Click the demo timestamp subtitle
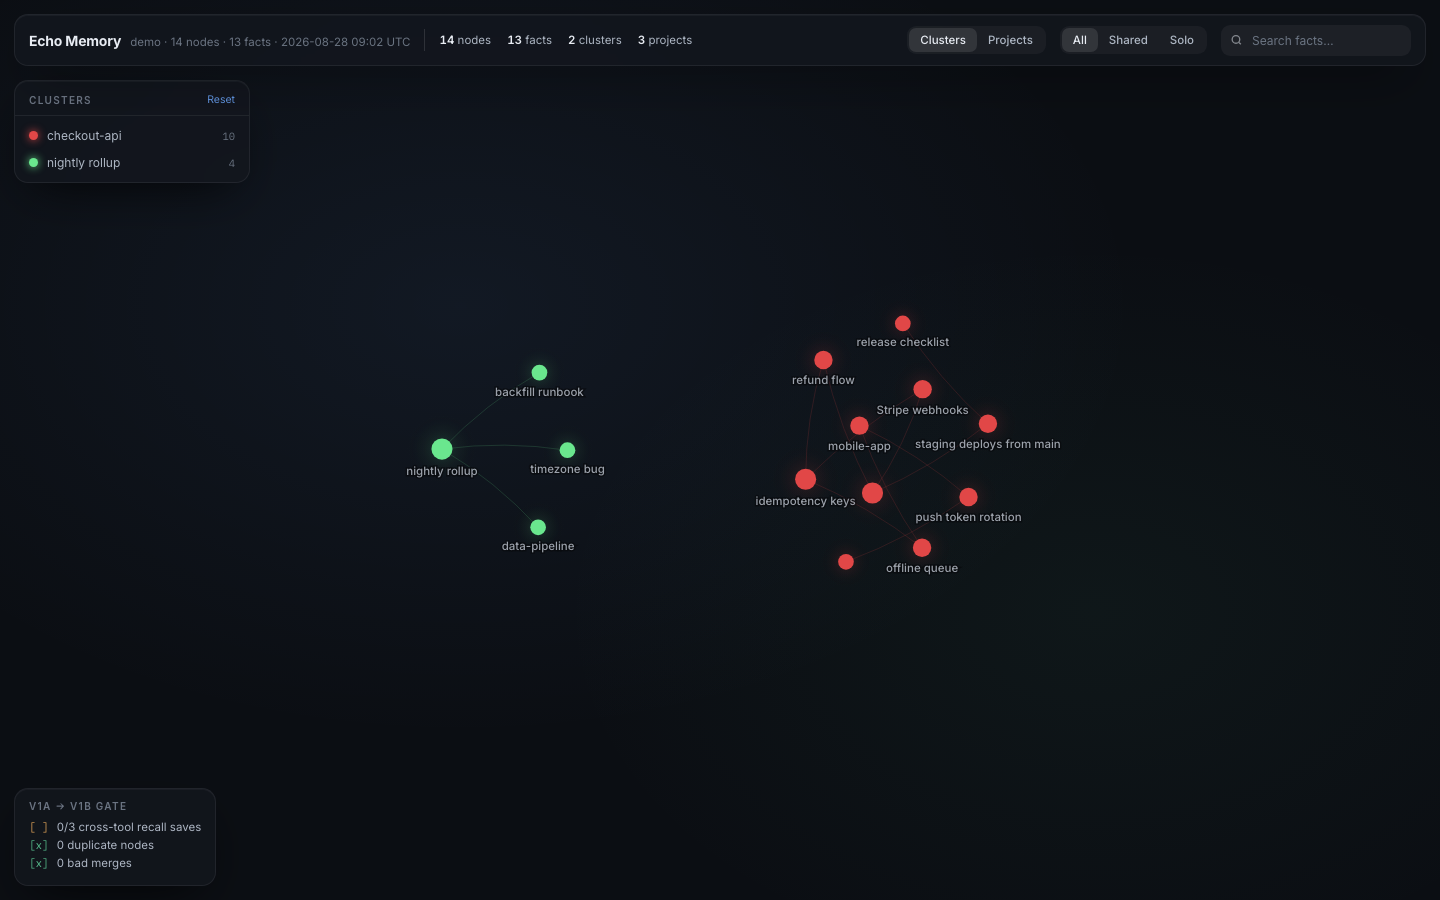Viewport: 1440px width, 900px height. click(x=270, y=42)
